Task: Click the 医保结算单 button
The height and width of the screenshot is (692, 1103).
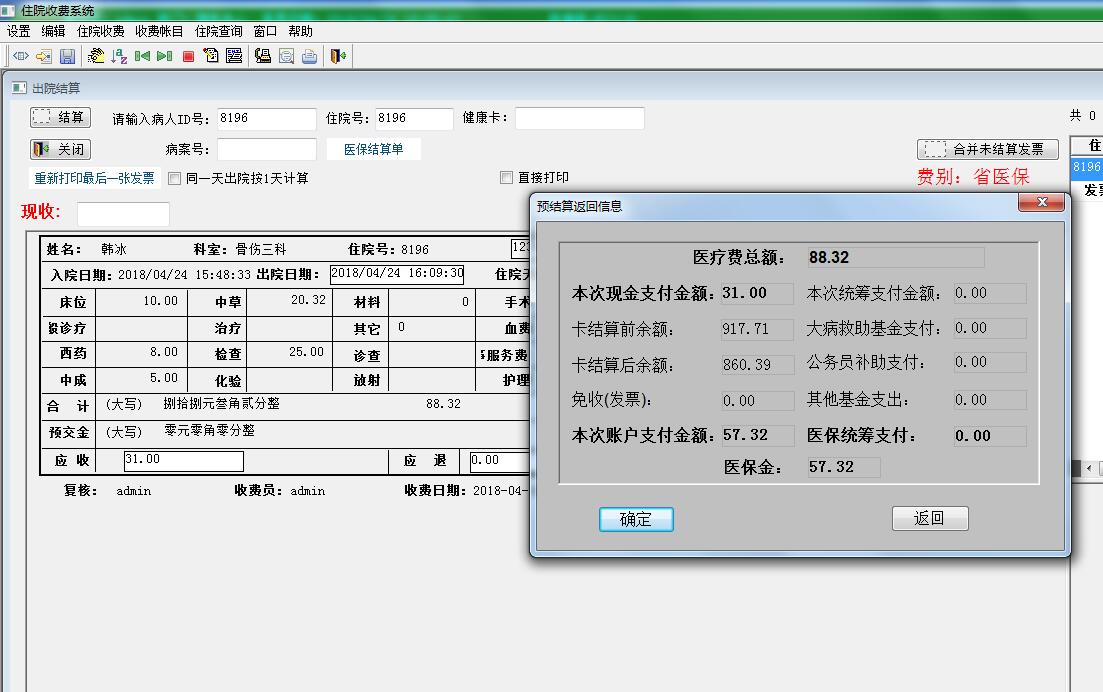Action: coord(374,149)
